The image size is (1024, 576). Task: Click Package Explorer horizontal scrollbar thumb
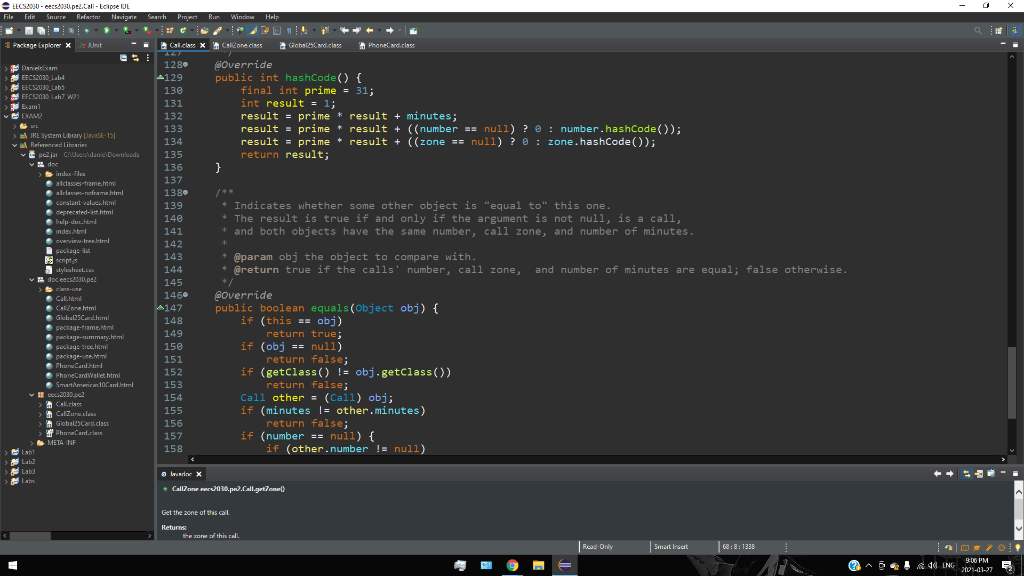coord(30,536)
